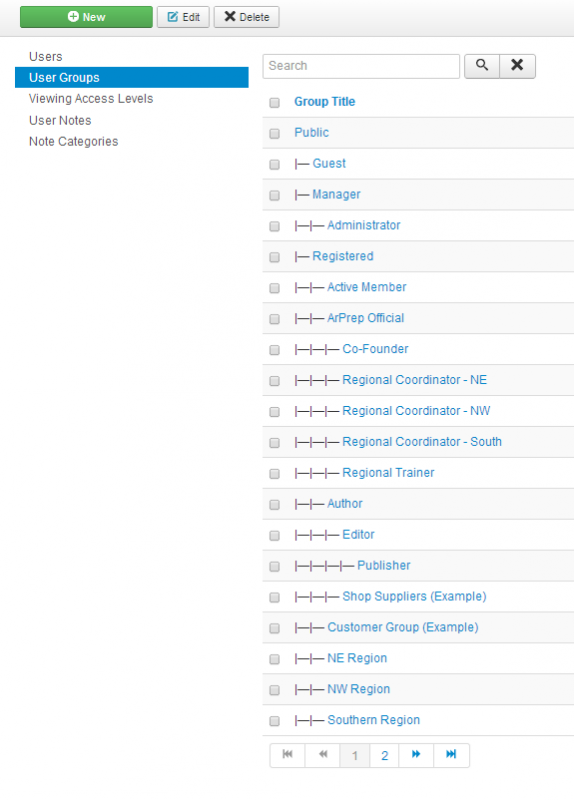Check the box for the Administrator group
The image size is (574, 800).
274,226
